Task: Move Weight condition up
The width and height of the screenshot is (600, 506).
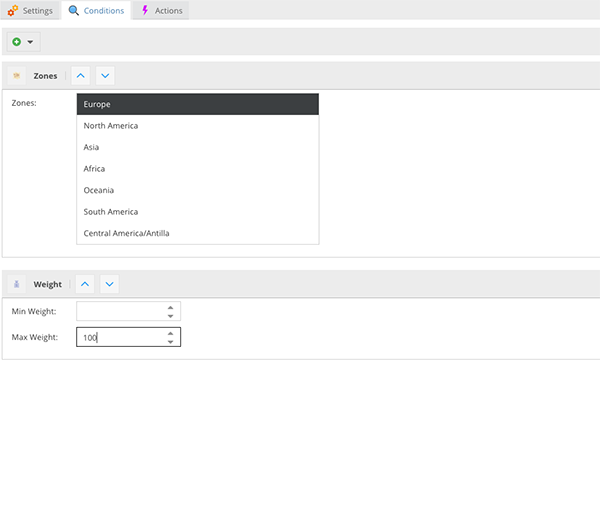Action: (84, 284)
